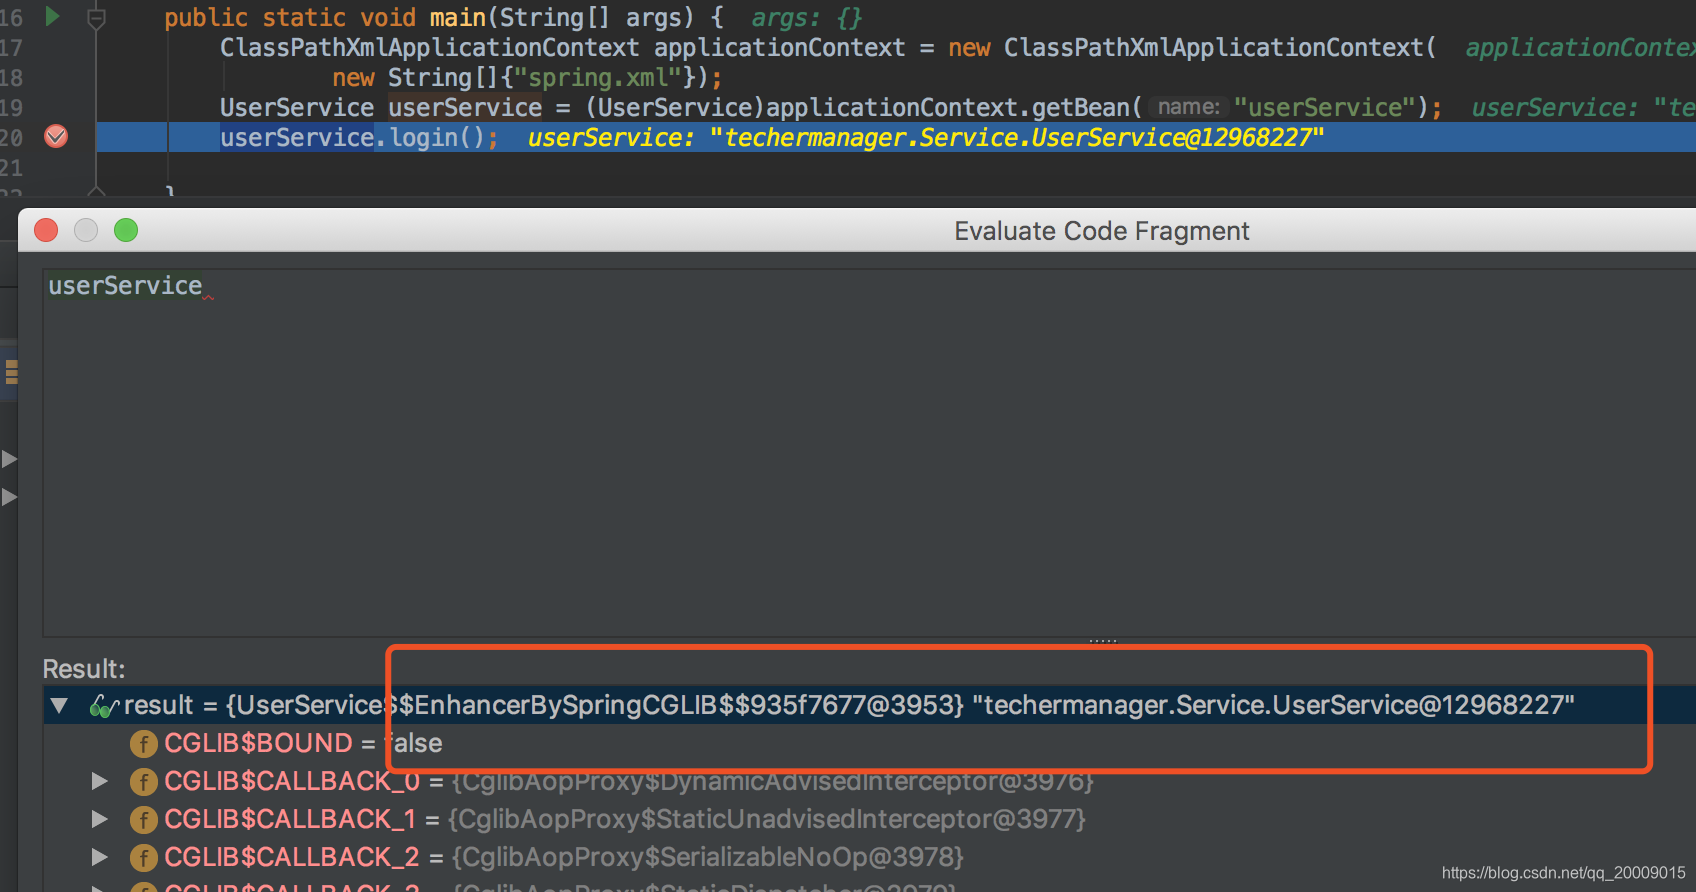This screenshot has height=892, width=1696.
Task: Expand the CGLIB$CALLBACK_2 node
Action: pyautogui.click(x=99, y=857)
